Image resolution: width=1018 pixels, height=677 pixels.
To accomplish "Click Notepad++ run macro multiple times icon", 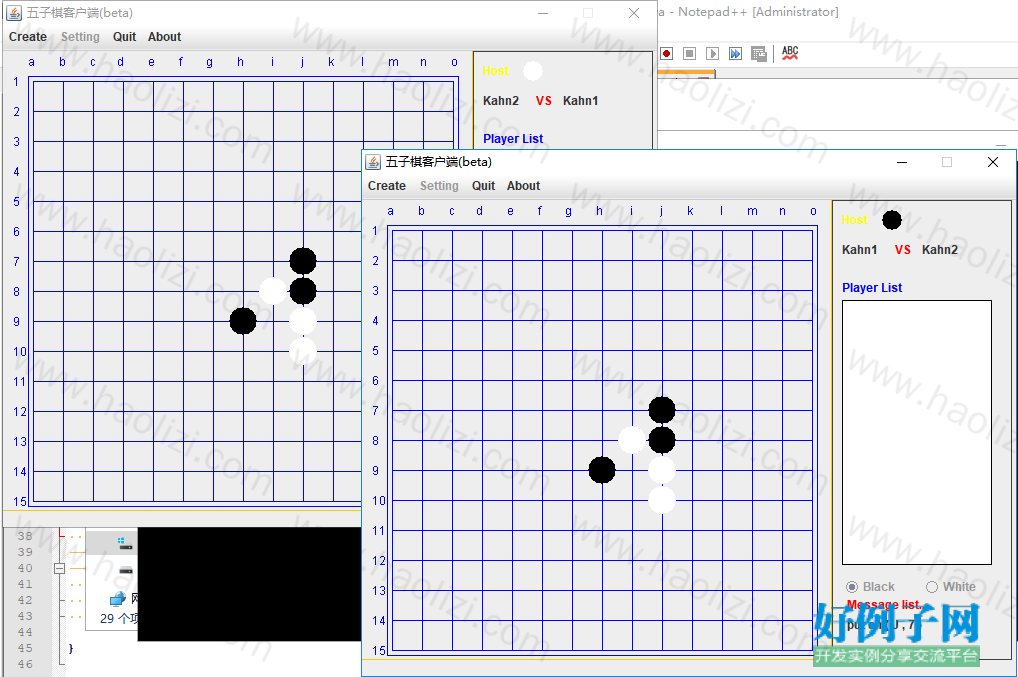I will [x=735, y=53].
